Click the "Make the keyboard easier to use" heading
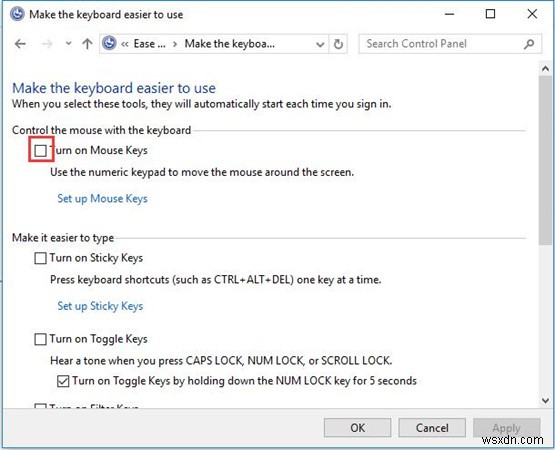 (114, 88)
